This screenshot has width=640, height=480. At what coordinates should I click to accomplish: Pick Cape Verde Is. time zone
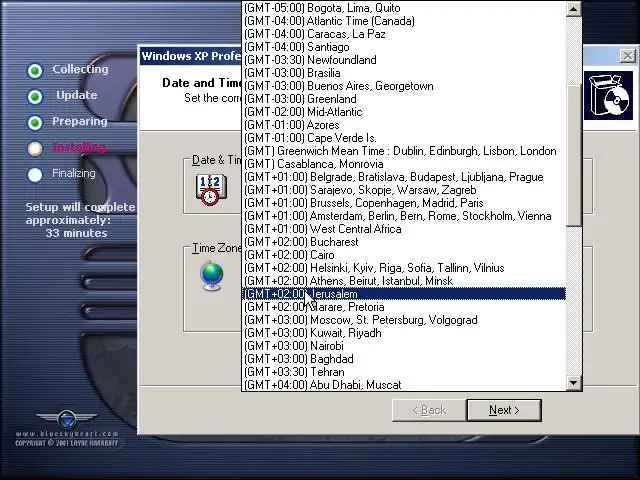pos(404,138)
